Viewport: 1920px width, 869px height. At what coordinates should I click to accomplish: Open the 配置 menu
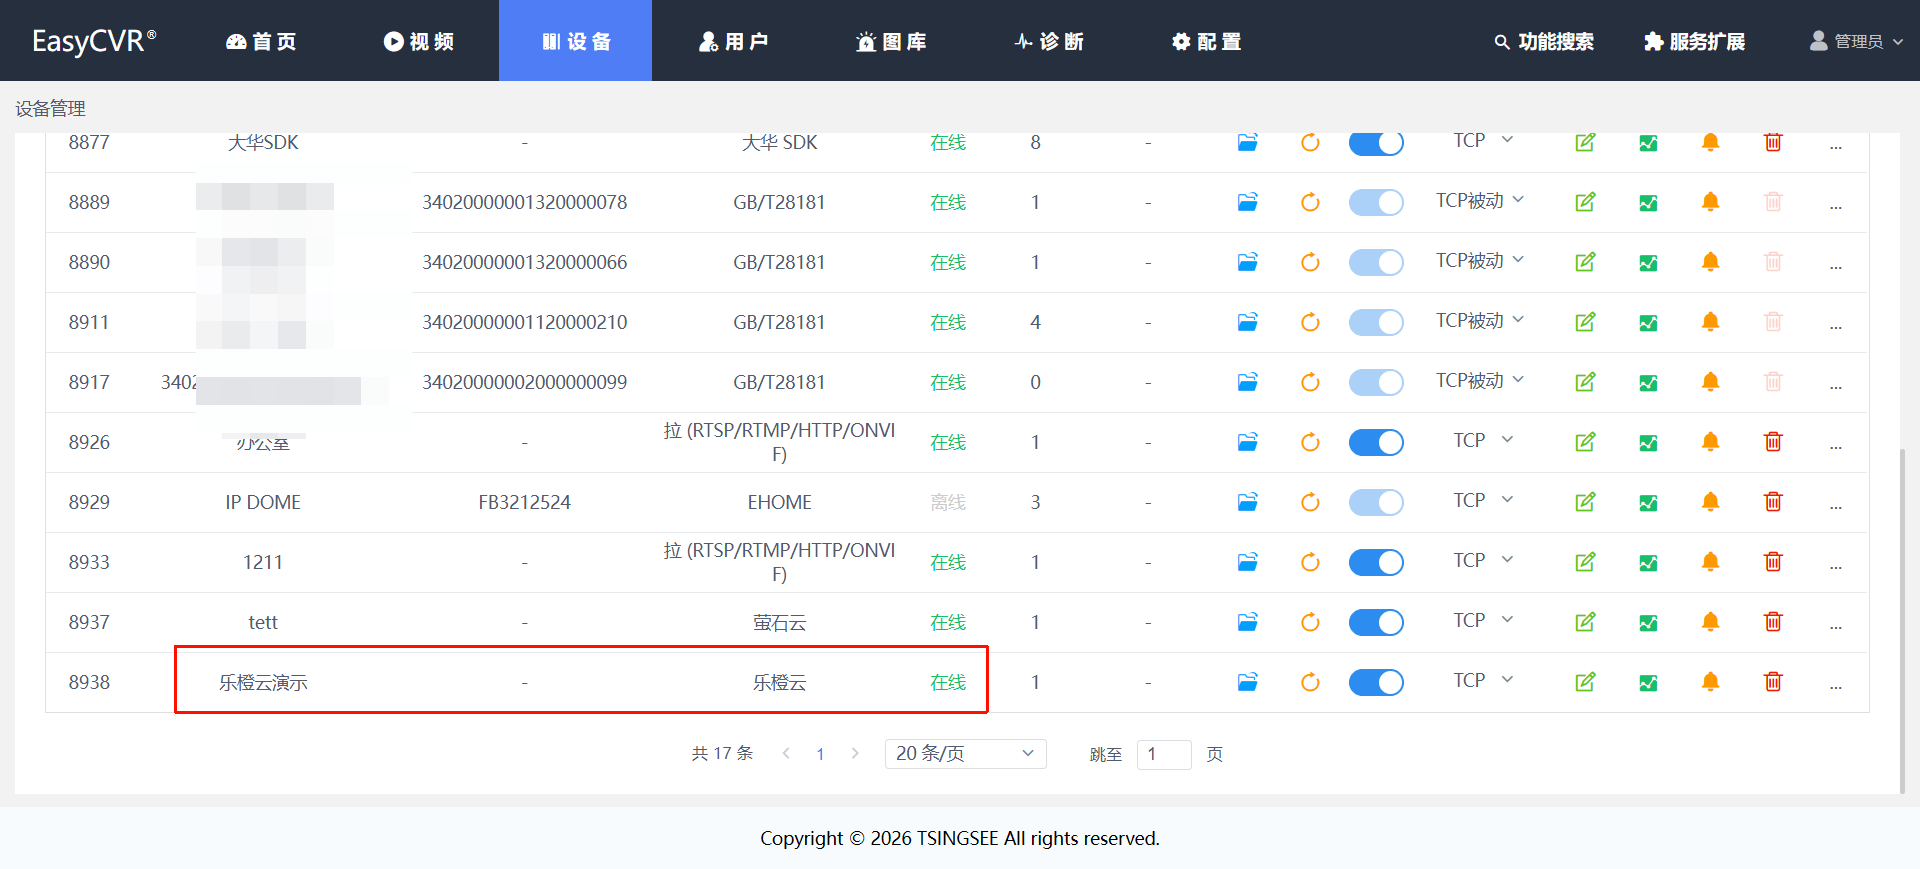1207,41
